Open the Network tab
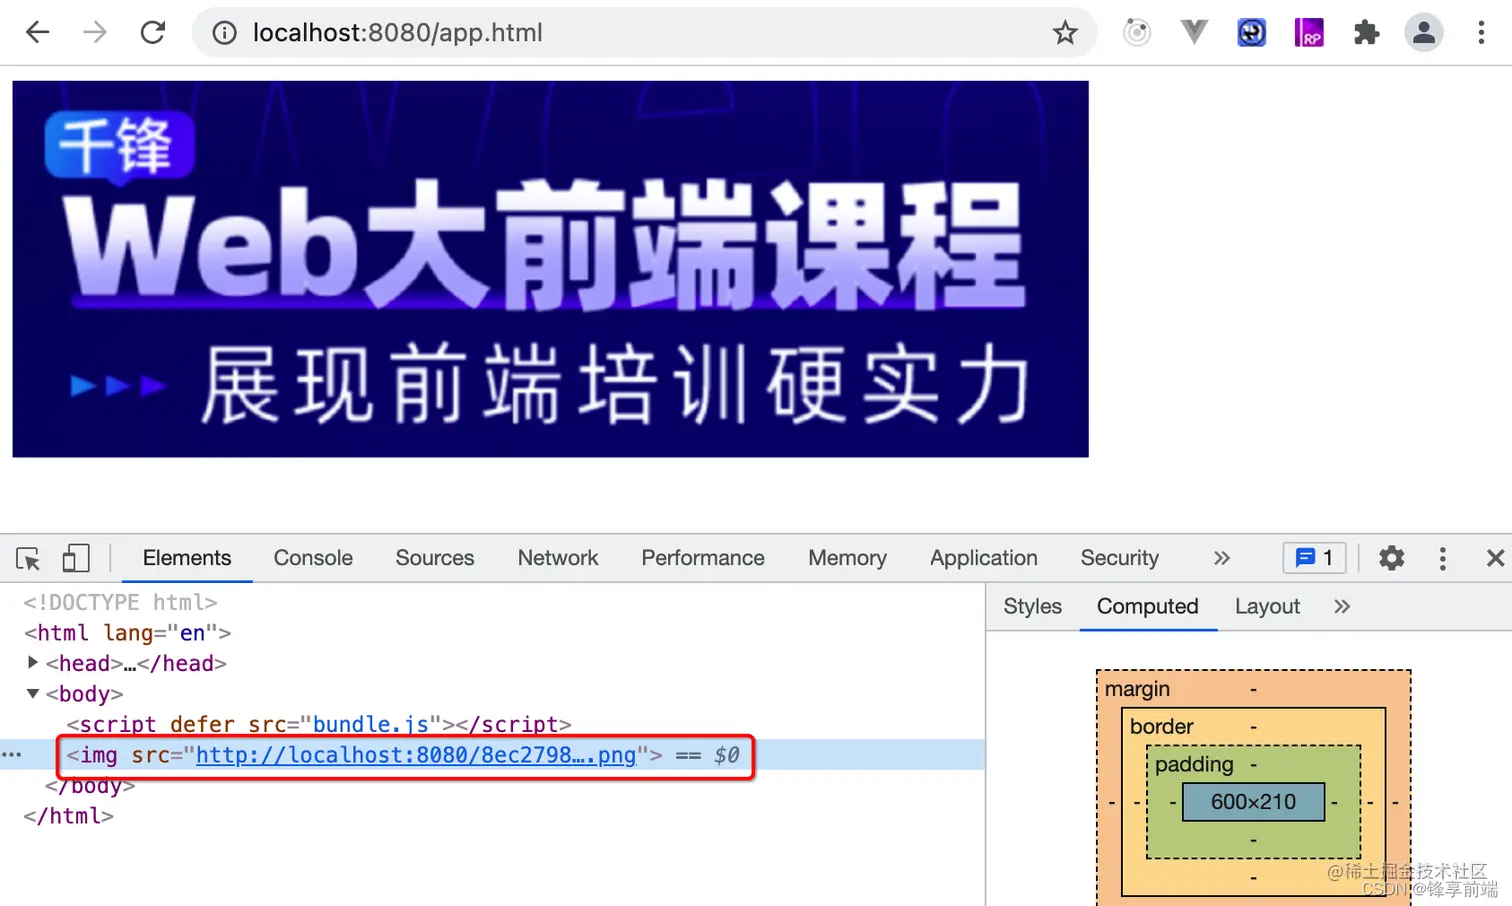1512x906 pixels. tap(558, 558)
